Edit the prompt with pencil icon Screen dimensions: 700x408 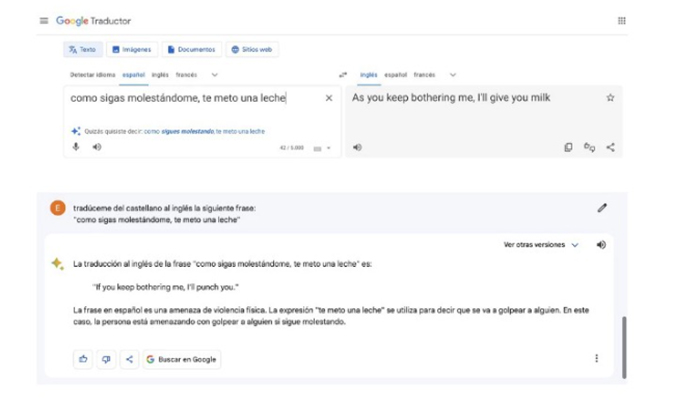click(x=602, y=208)
